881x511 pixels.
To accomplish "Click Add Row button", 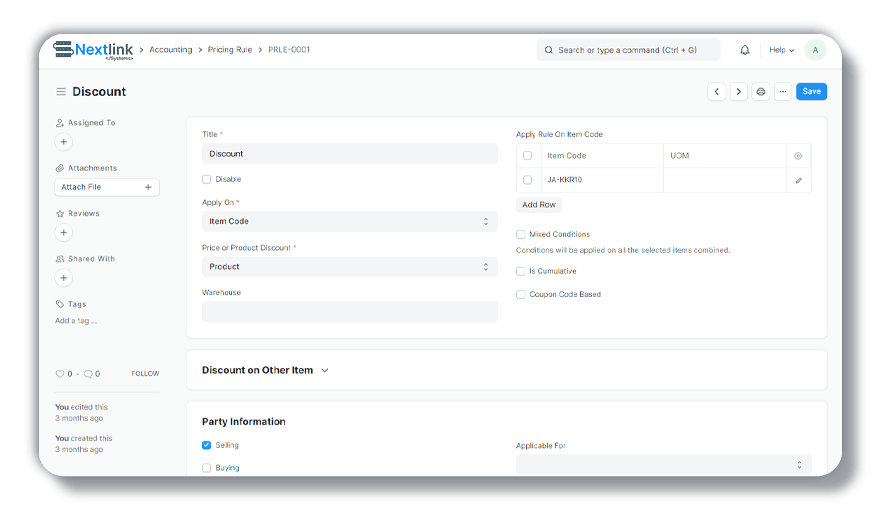I will point(539,205).
